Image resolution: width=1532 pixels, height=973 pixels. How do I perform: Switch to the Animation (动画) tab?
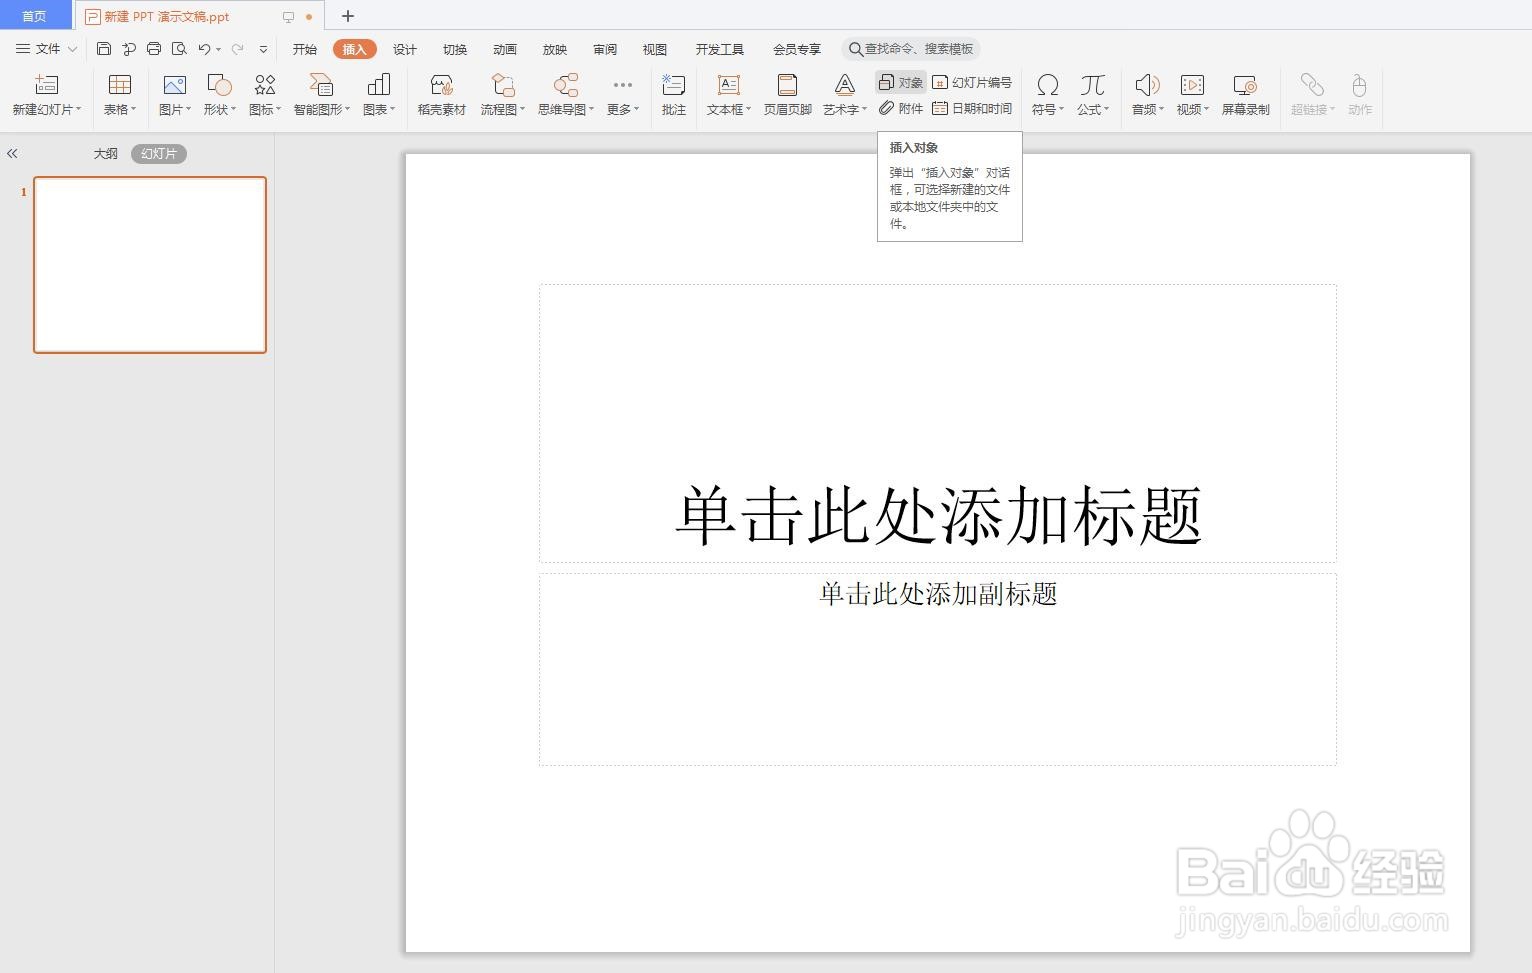click(505, 49)
